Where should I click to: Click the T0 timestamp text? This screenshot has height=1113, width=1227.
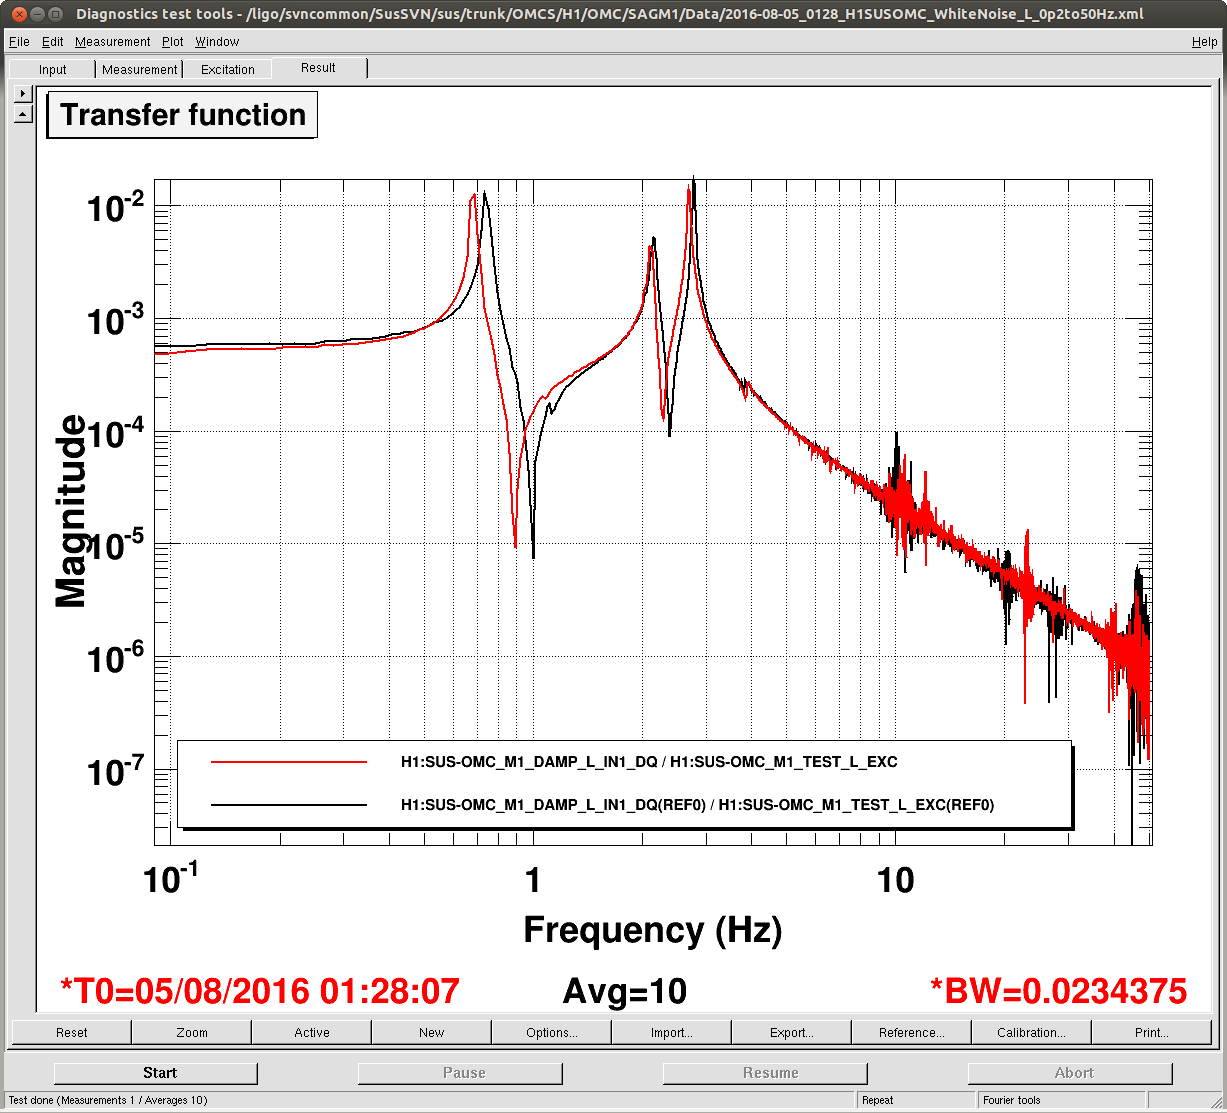tap(260, 991)
